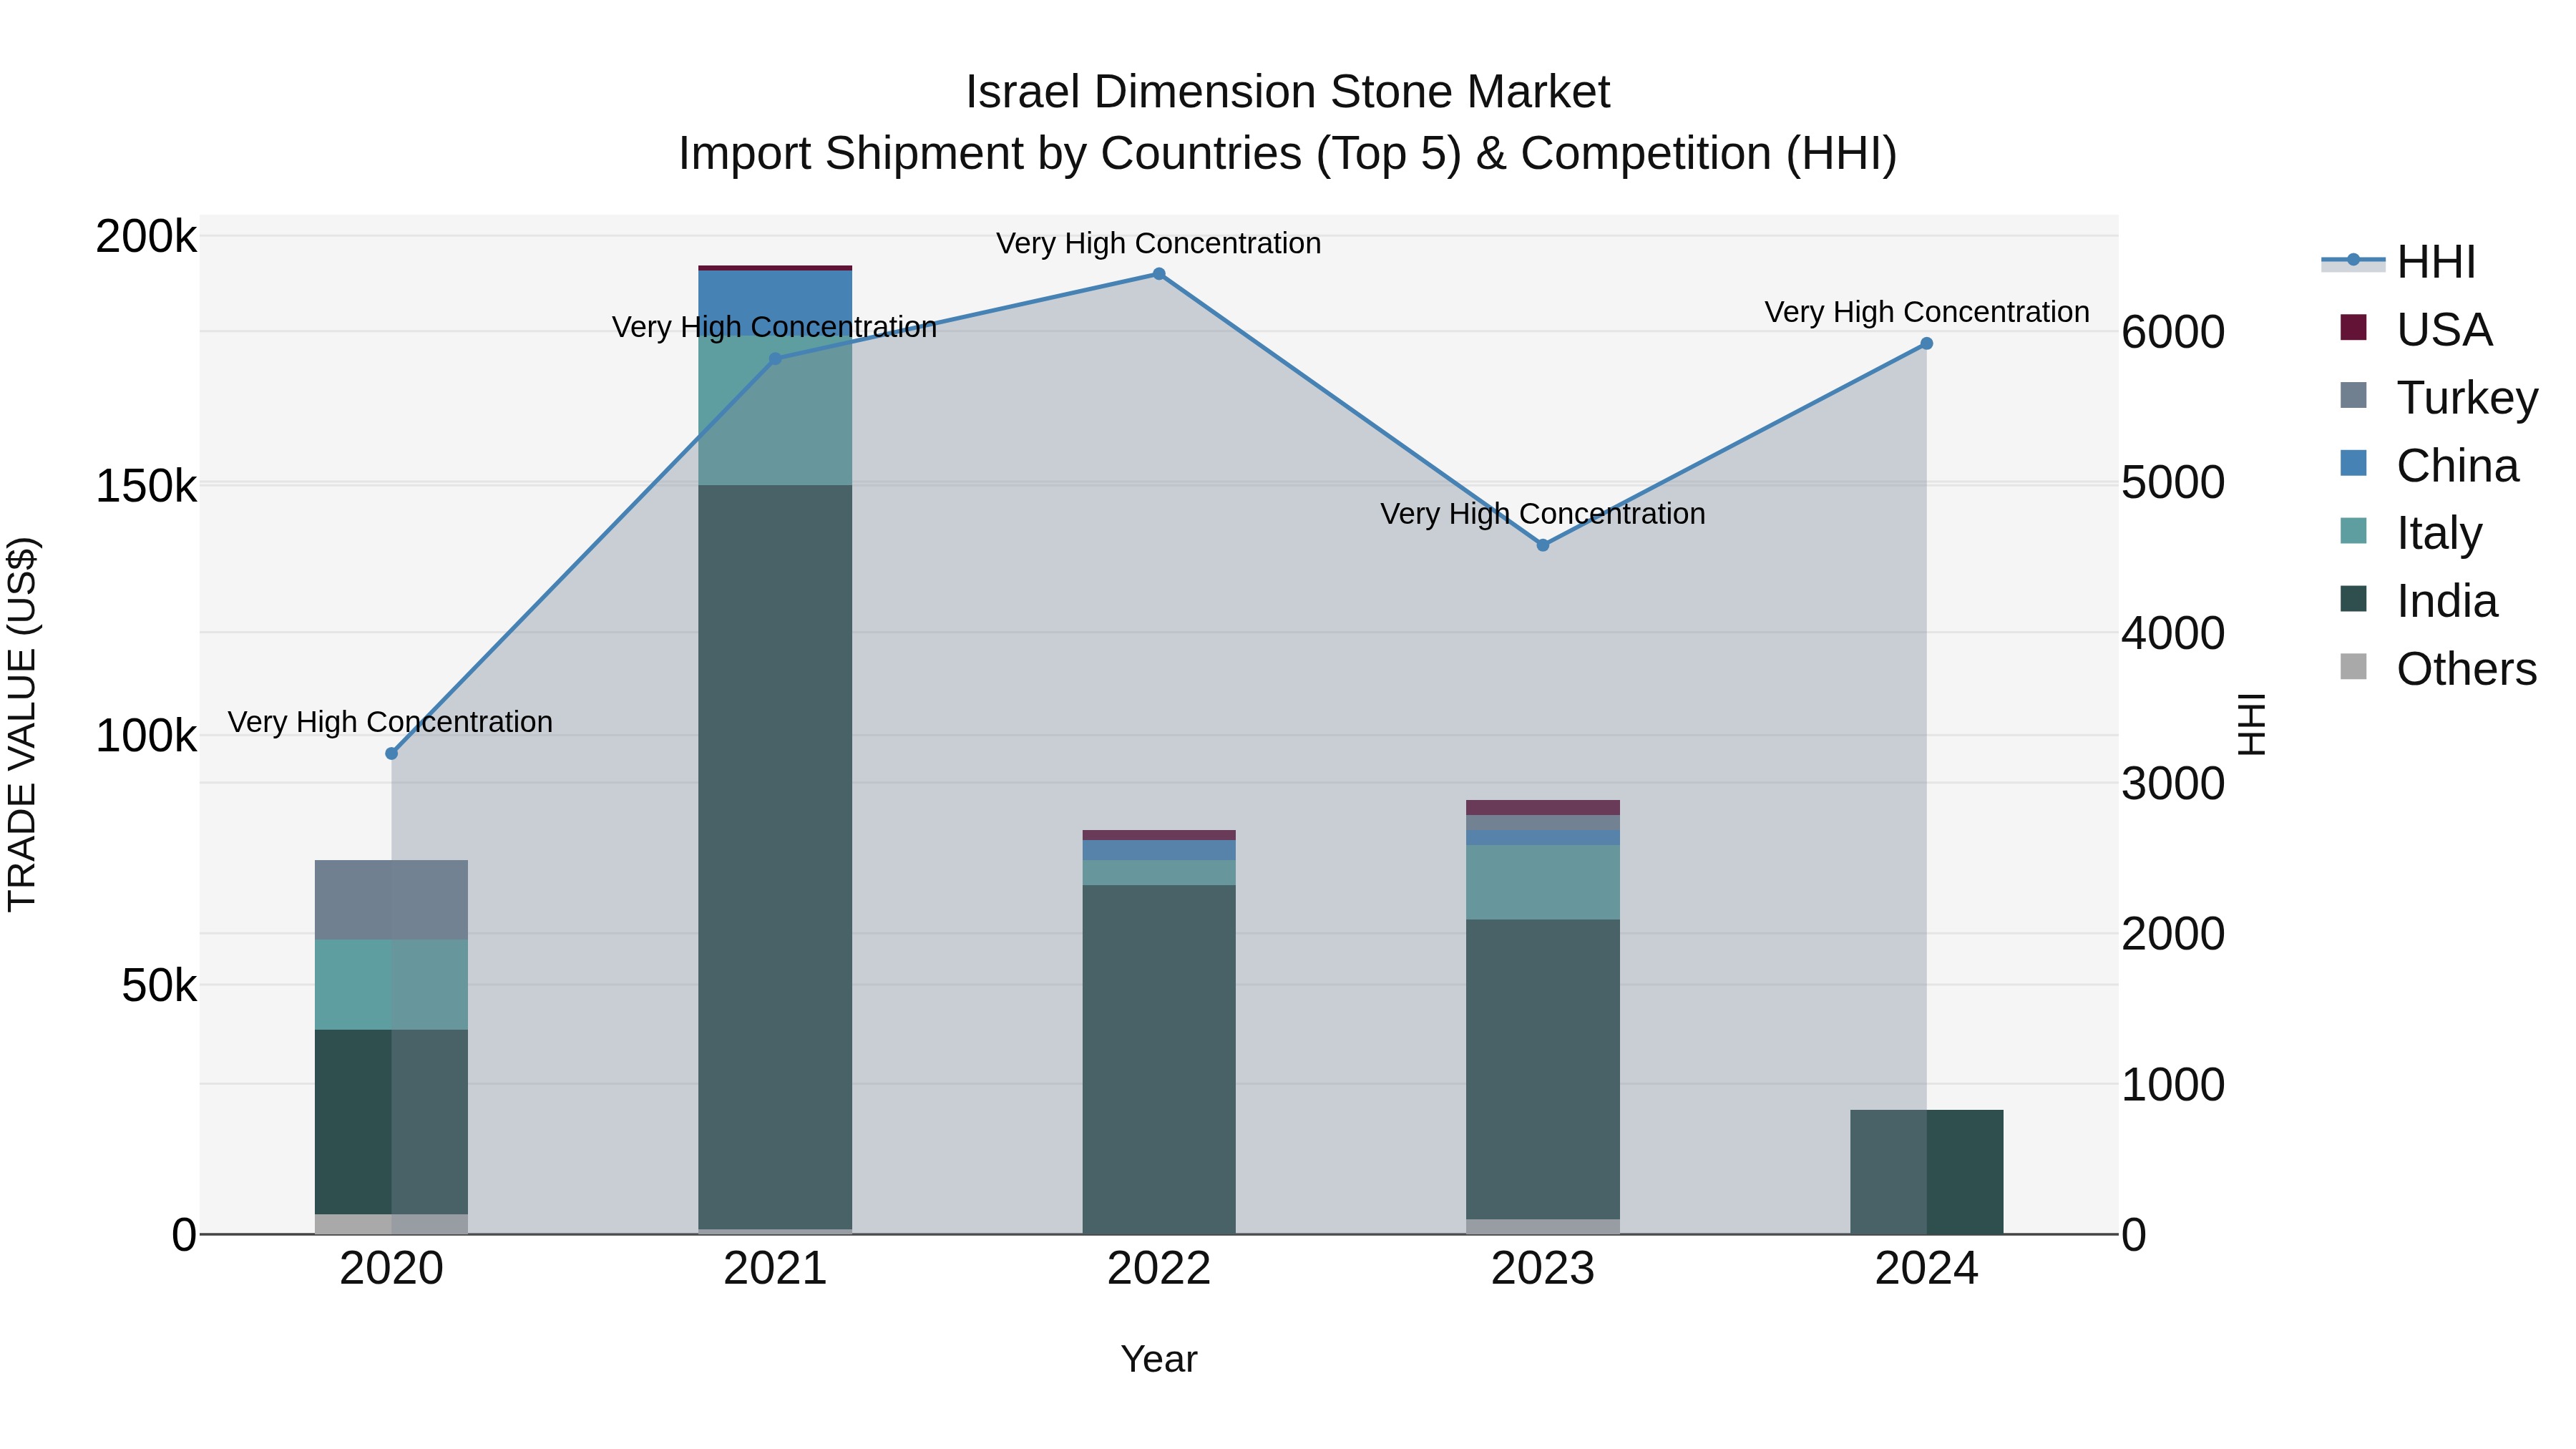The image size is (2576, 1449).
Task: Click the 2023 x-axis label
Action: (x=1543, y=1269)
